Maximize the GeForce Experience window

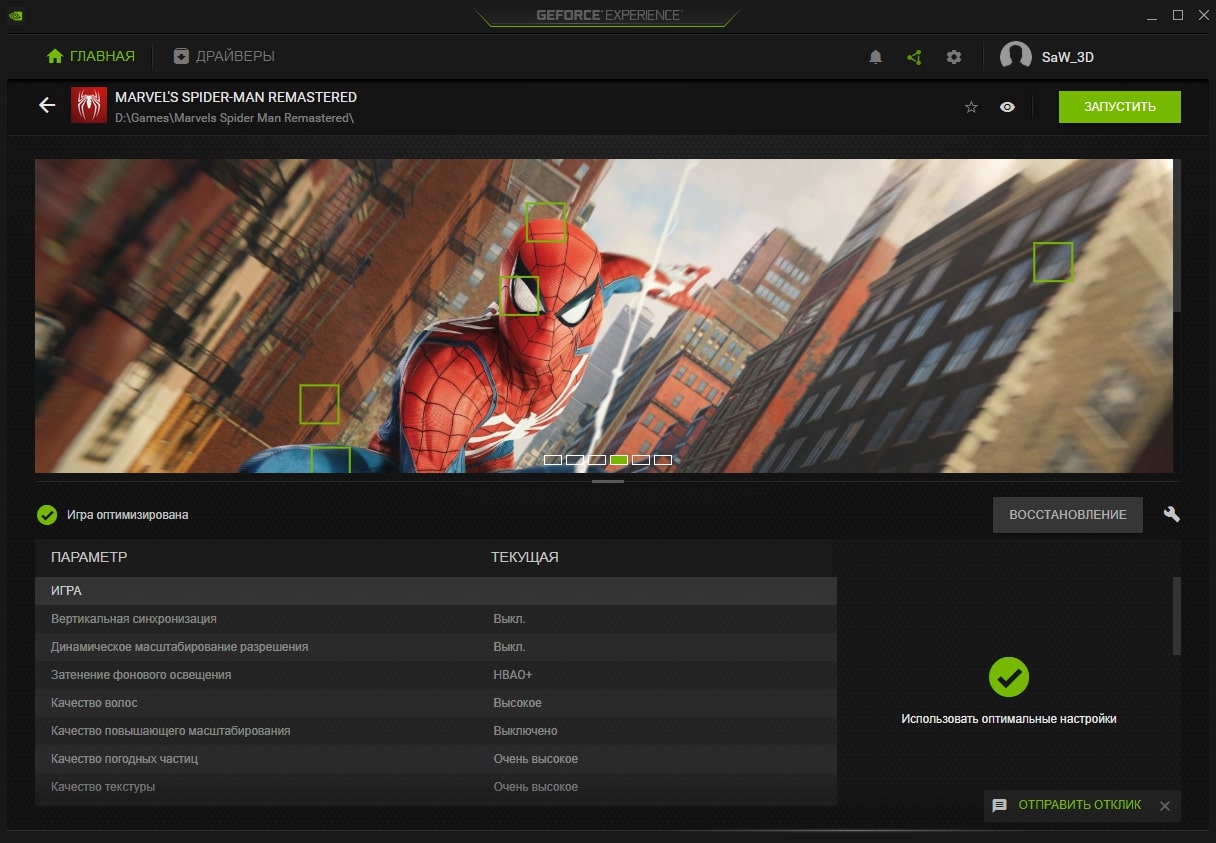pyautogui.click(x=1178, y=15)
